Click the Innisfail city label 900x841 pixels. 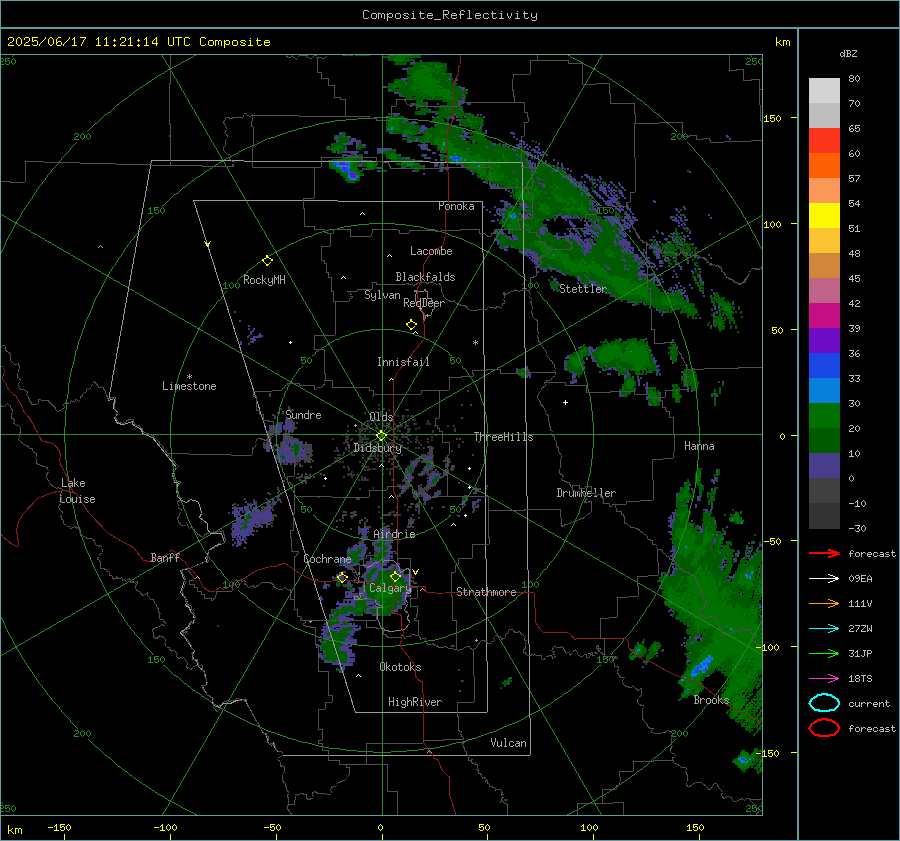[x=403, y=362]
